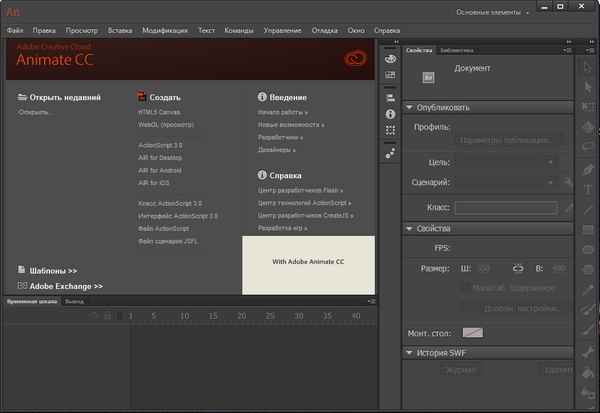This screenshot has height=413, width=600.
Task: Select the 3D Rotation tool
Action: click(x=588, y=127)
